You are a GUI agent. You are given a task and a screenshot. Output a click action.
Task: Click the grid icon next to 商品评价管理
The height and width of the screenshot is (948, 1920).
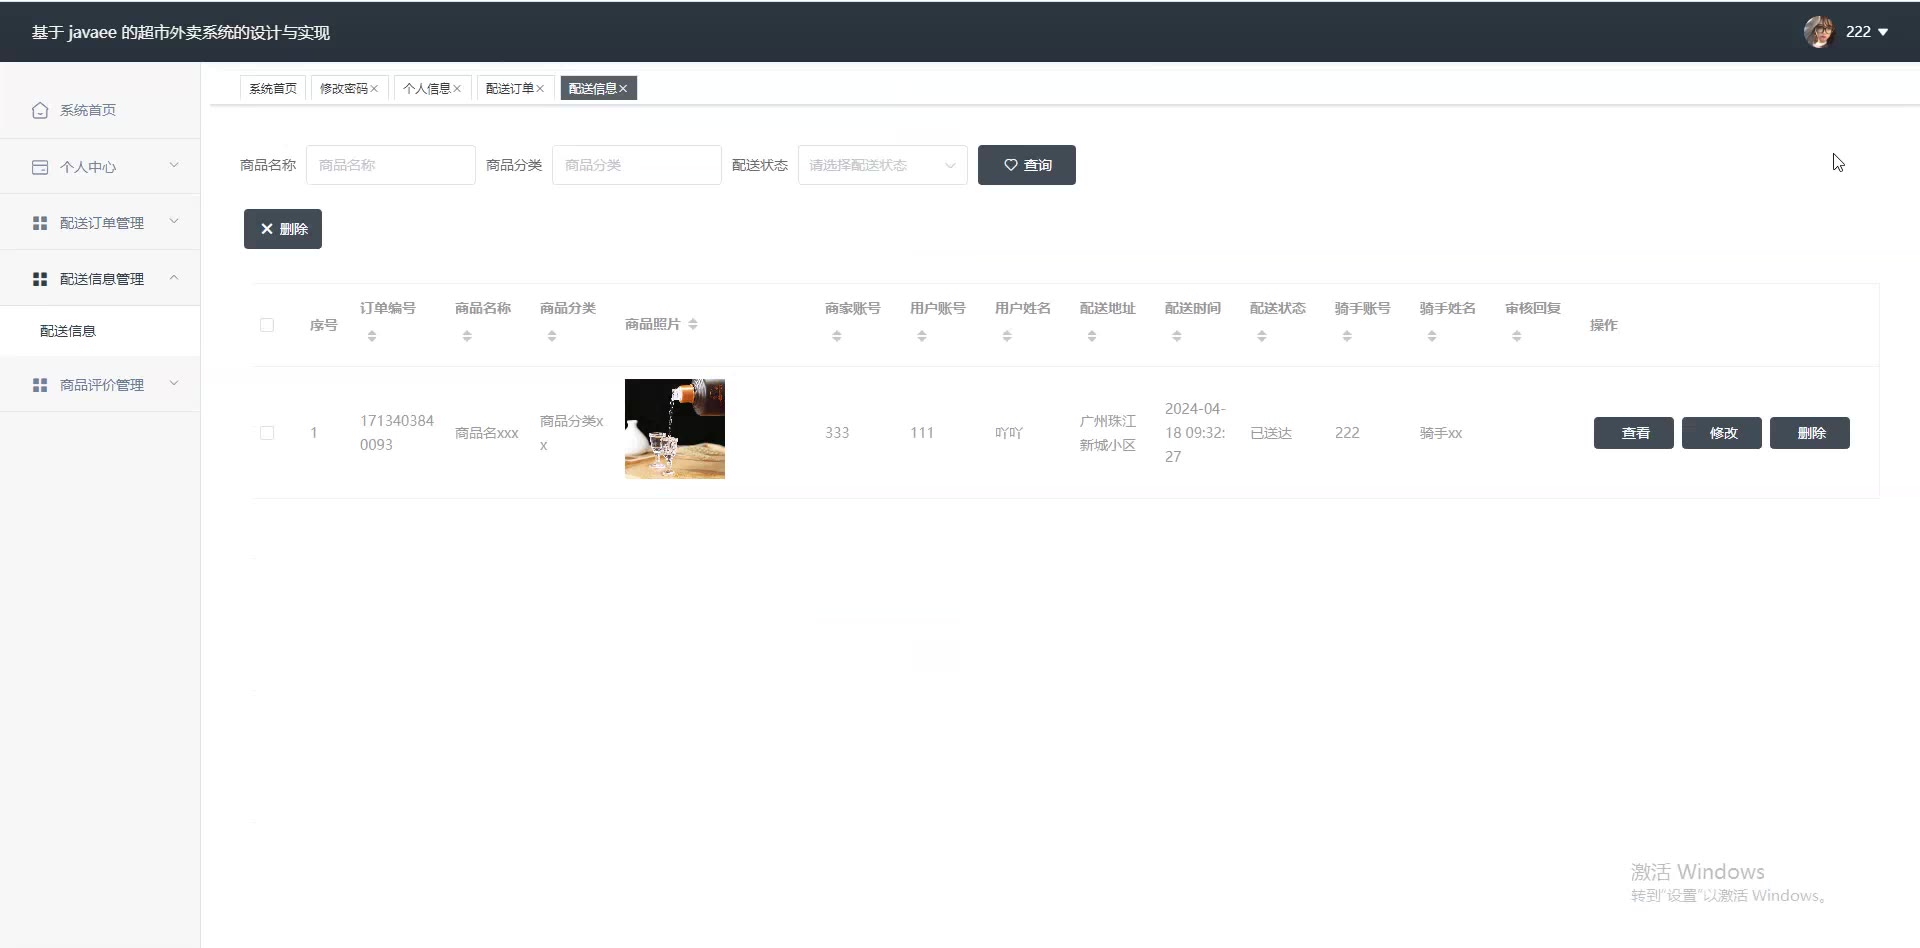pyautogui.click(x=40, y=385)
